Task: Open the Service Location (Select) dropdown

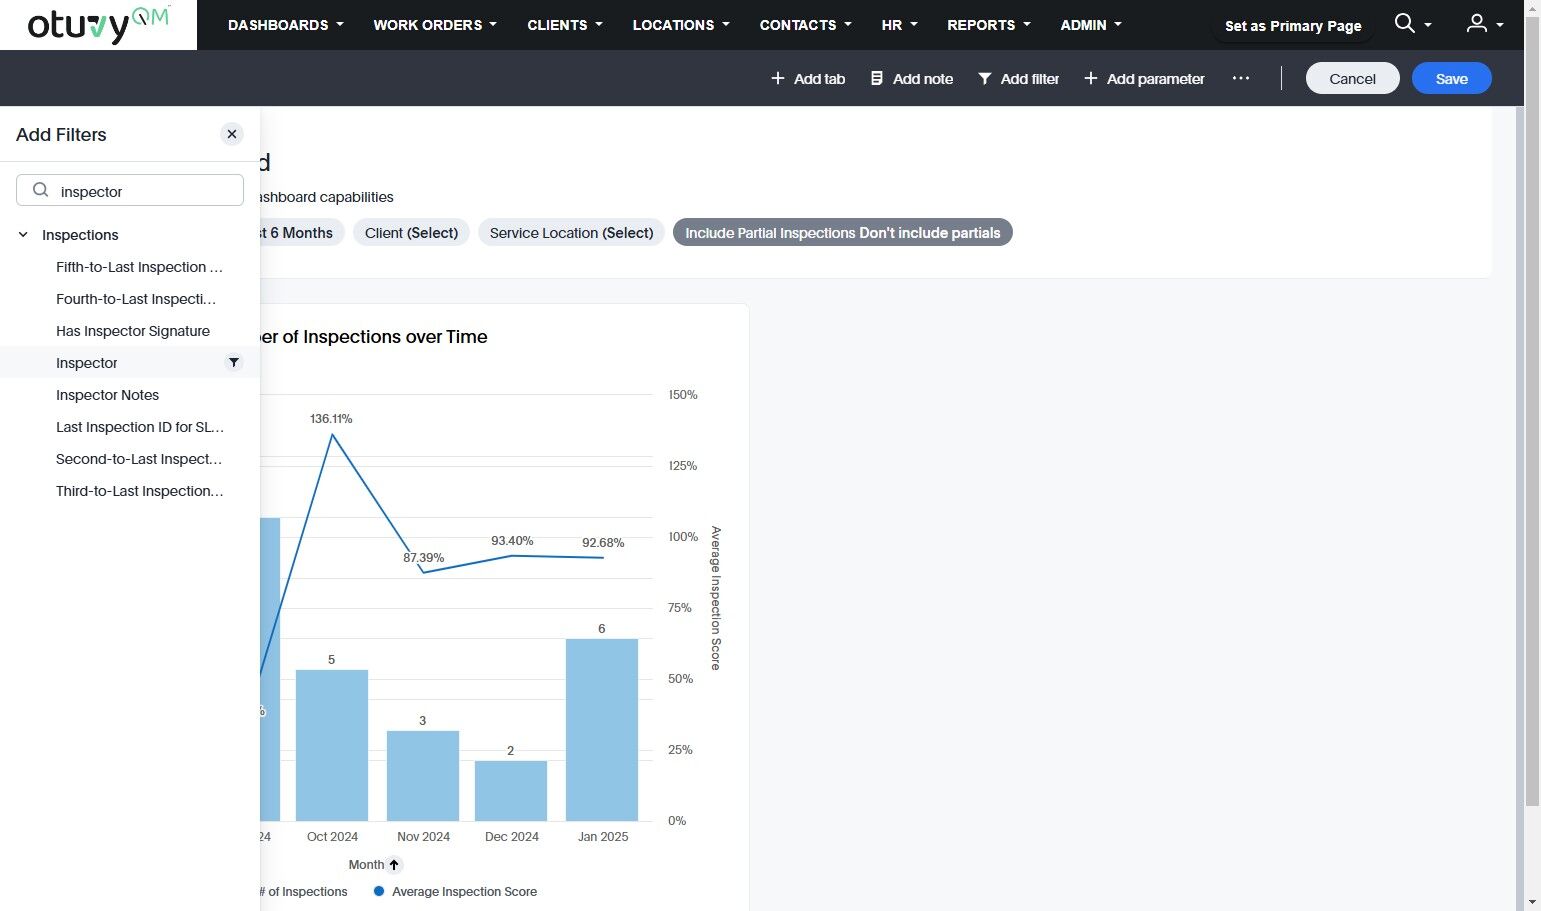Action: click(x=571, y=233)
